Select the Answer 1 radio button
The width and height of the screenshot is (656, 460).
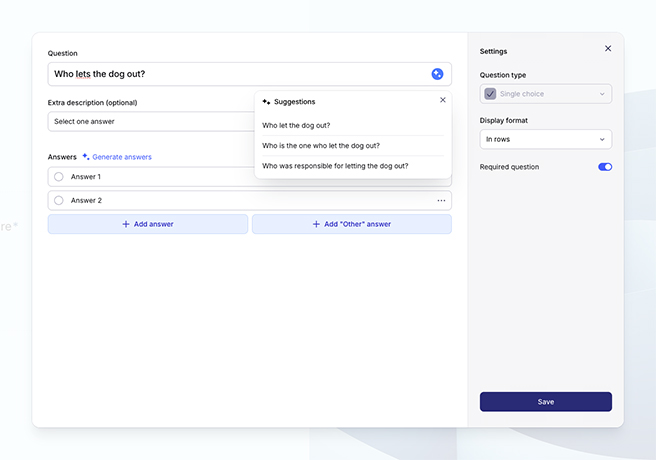[59, 177]
